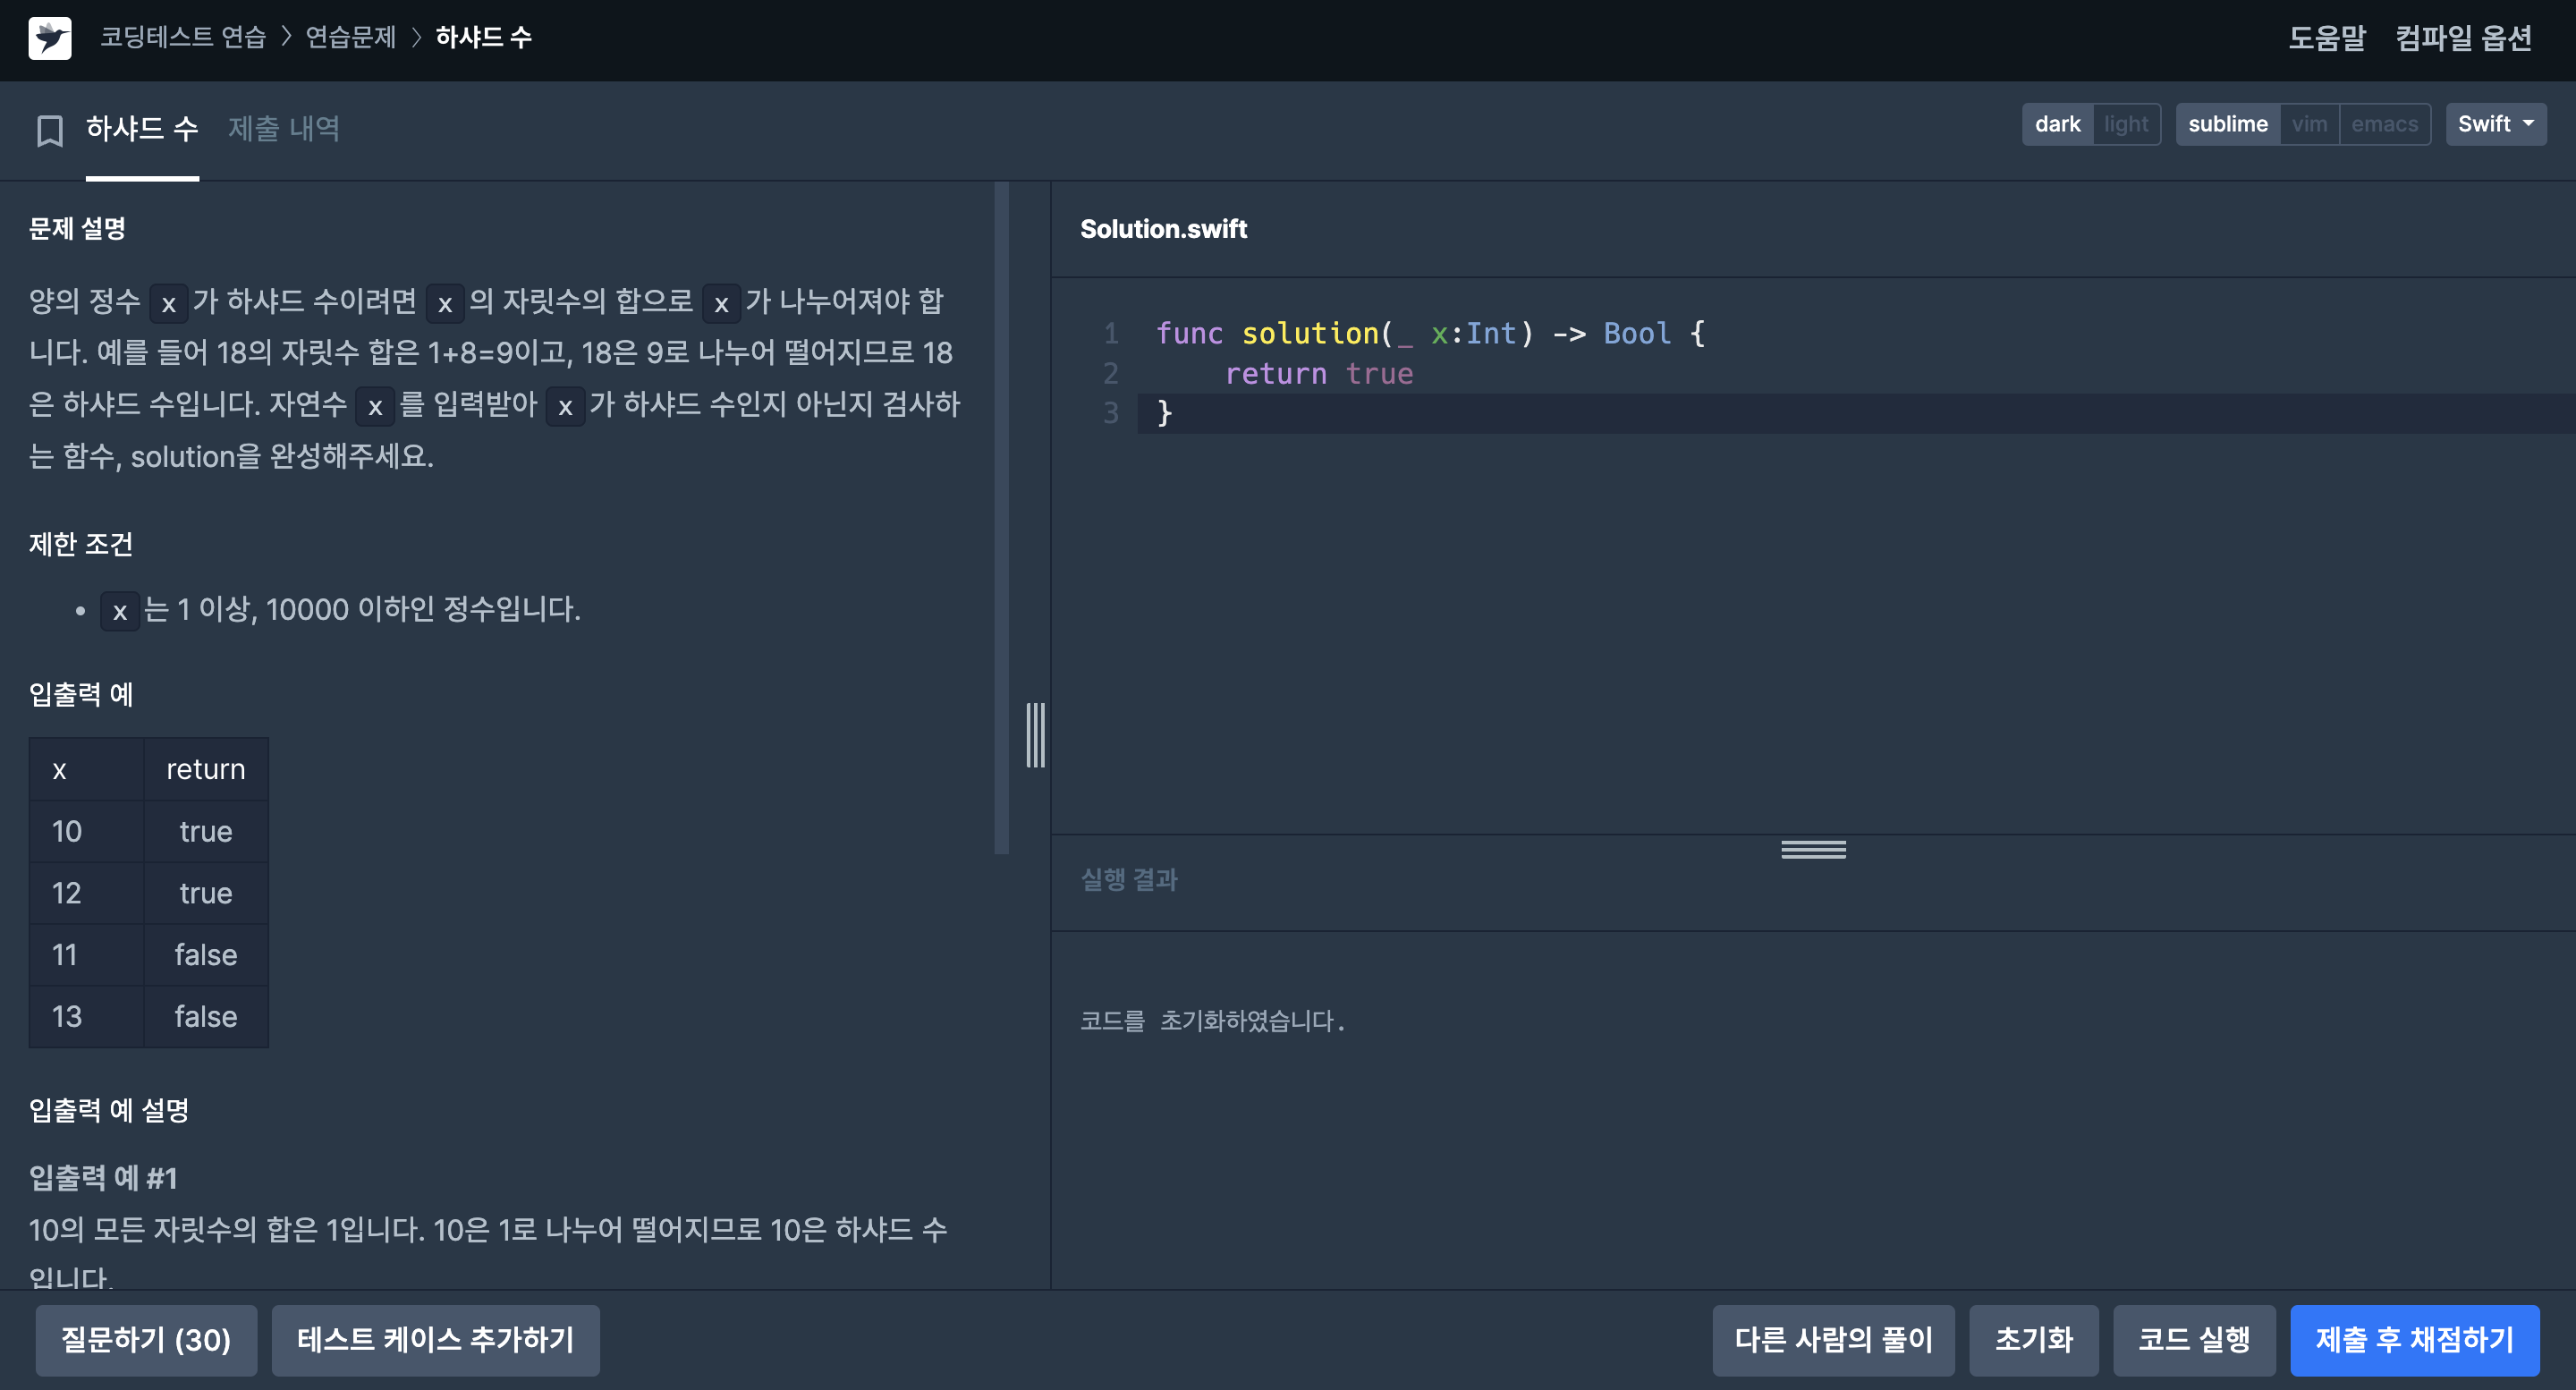Select sublime key binding mode
Image resolution: width=2576 pixels, height=1390 pixels.
pos(2227,124)
